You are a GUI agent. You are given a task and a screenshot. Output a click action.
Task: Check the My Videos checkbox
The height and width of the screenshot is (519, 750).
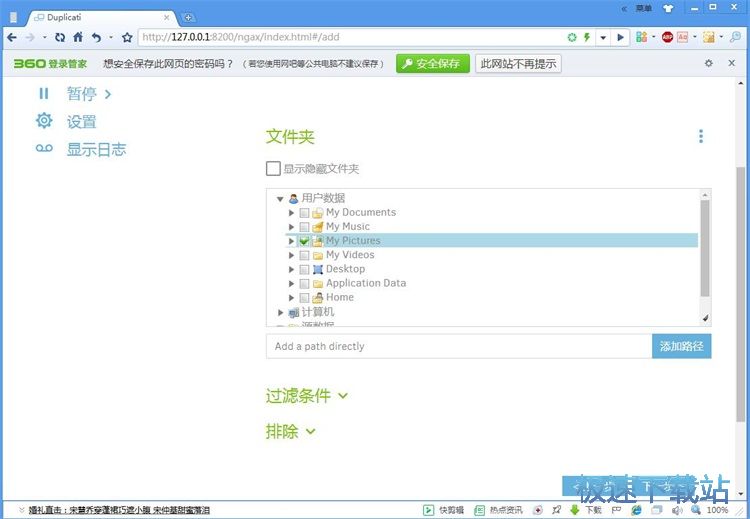[304, 255]
